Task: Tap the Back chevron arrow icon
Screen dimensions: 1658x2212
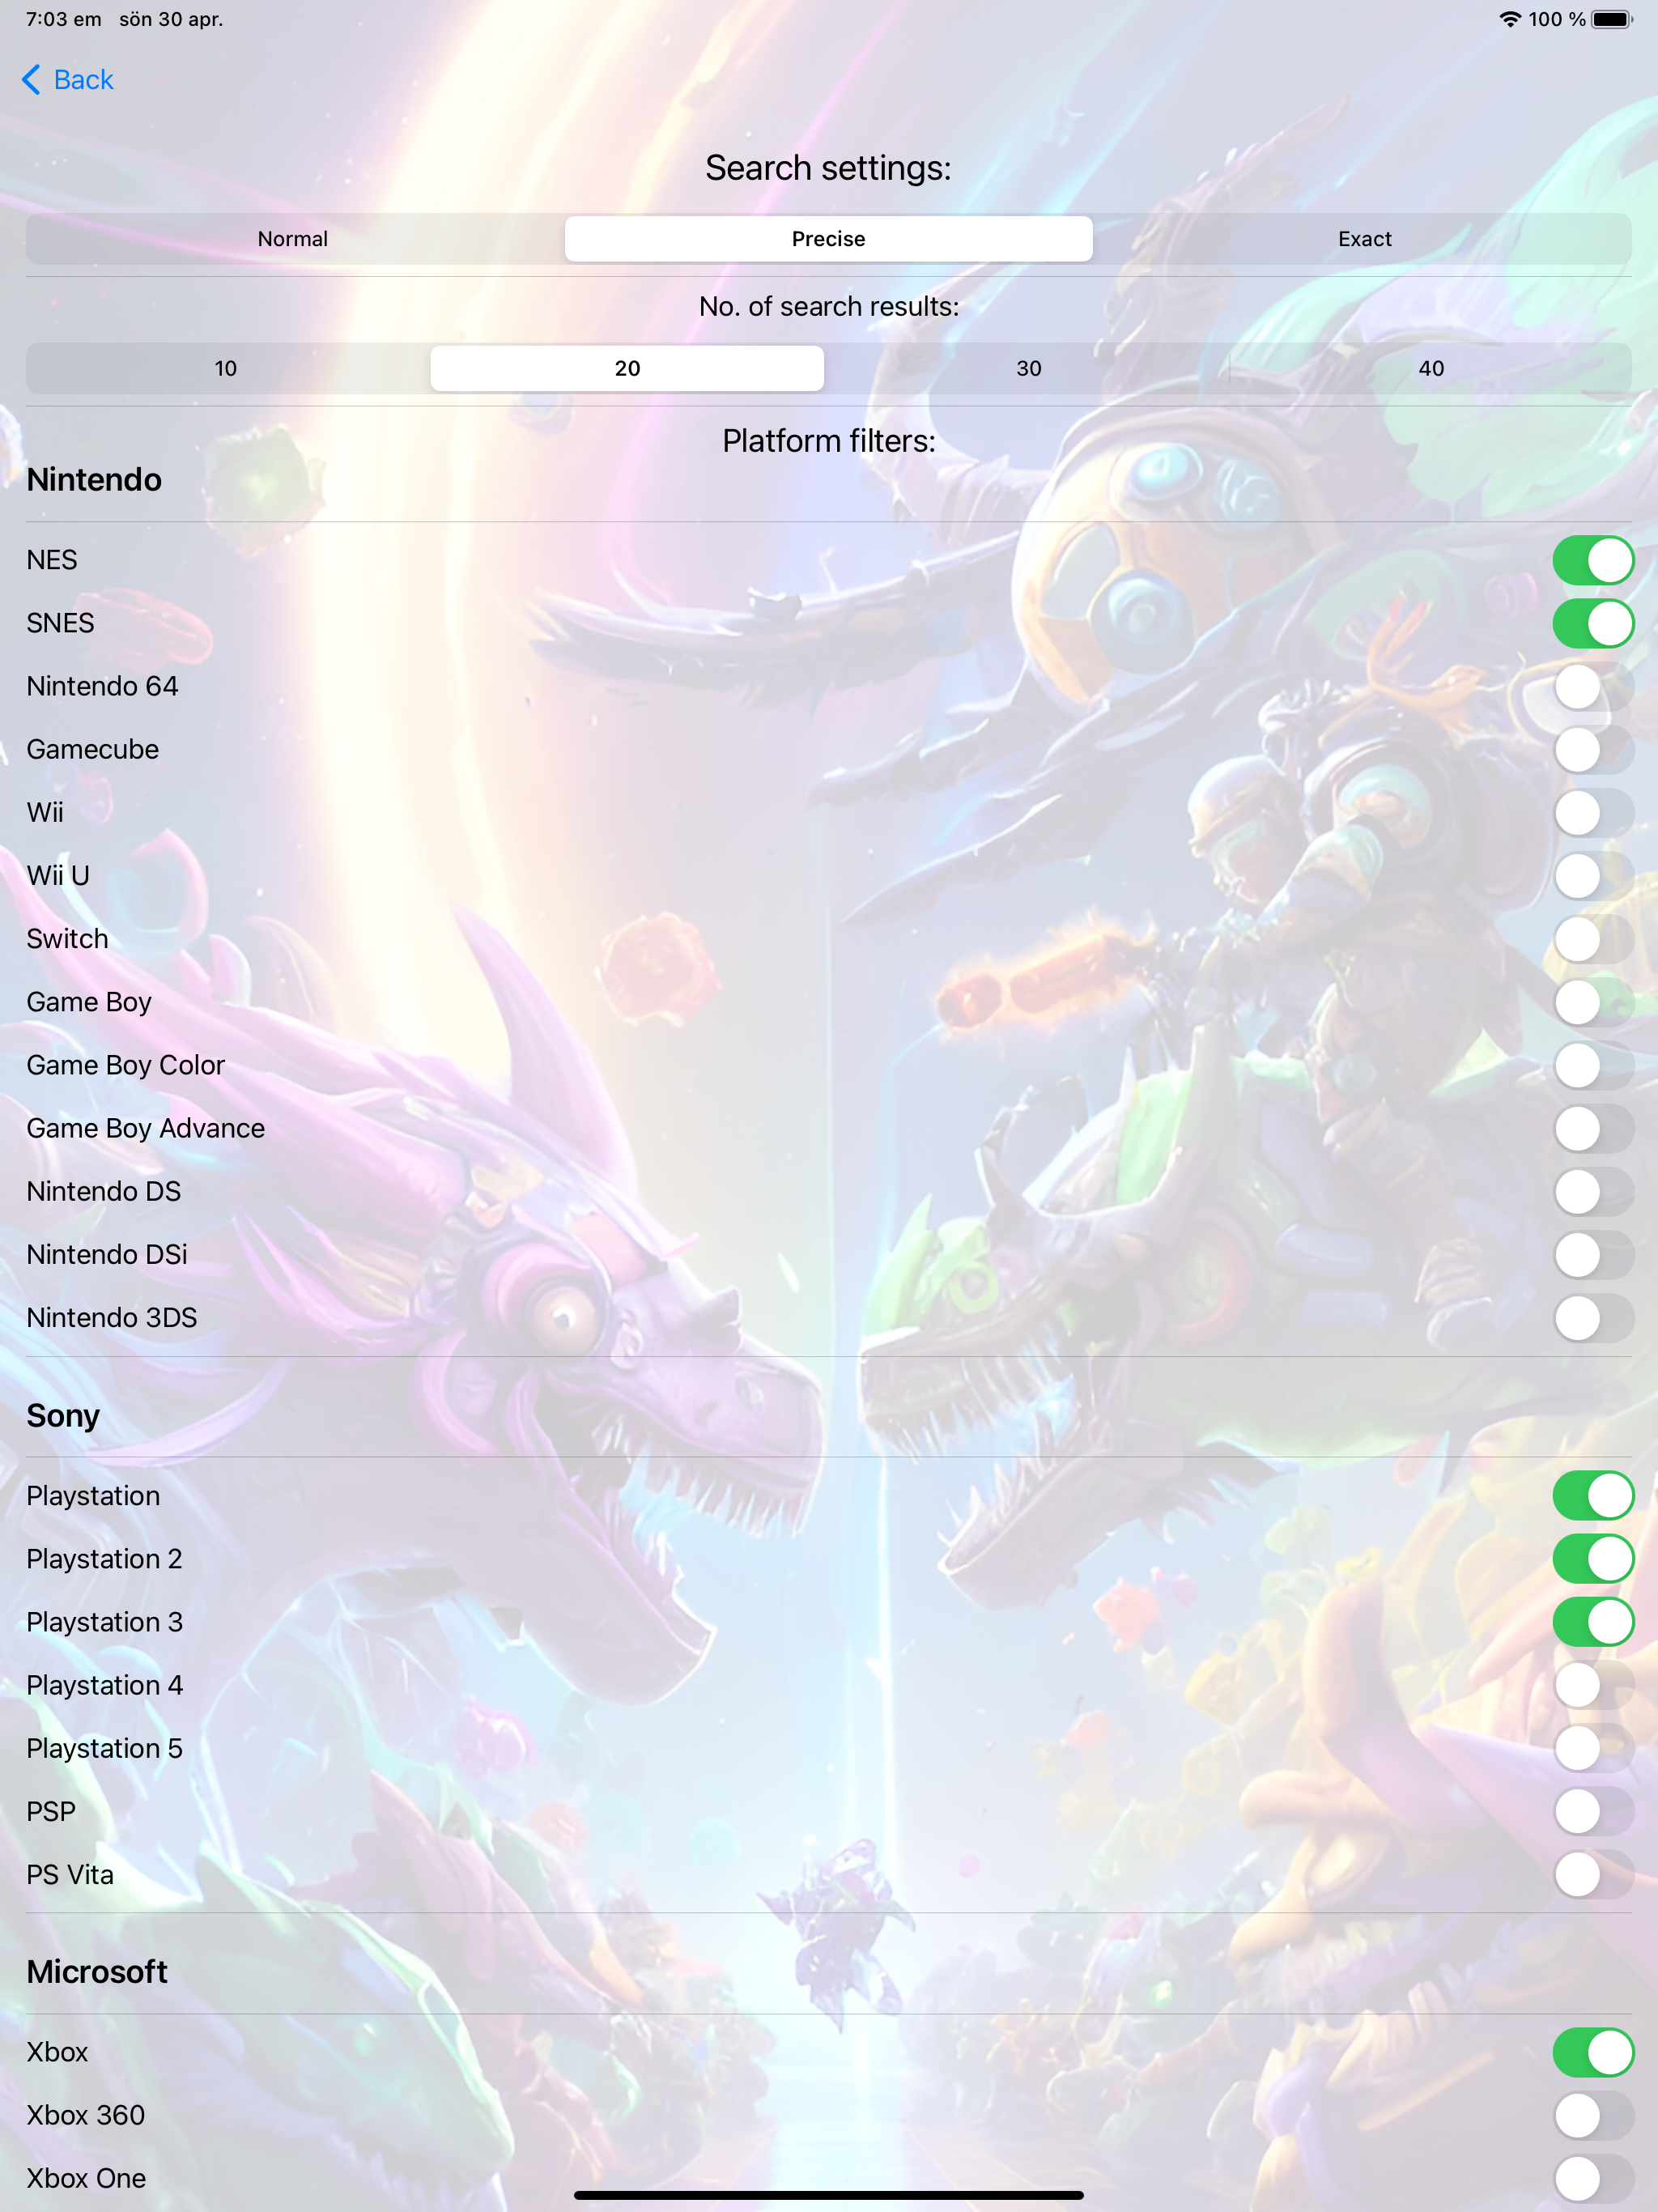Action: point(31,80)
